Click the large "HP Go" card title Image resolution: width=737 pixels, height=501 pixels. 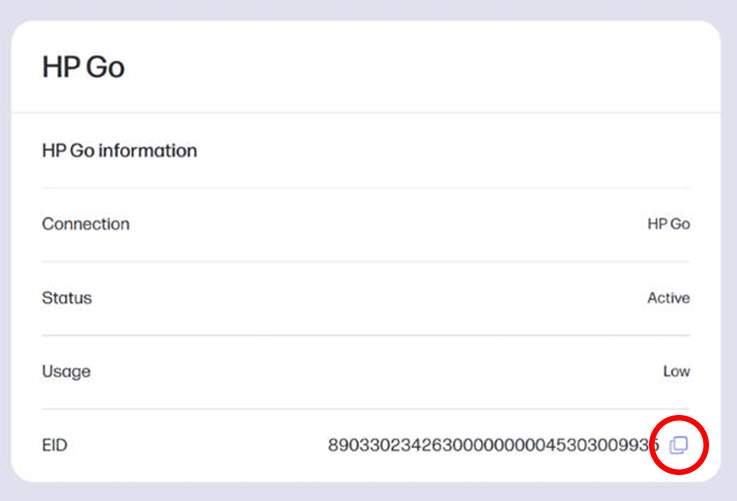point(83,67)
